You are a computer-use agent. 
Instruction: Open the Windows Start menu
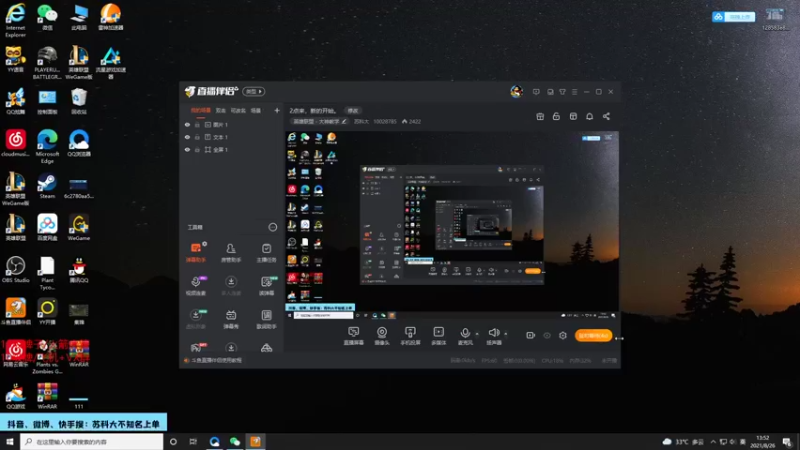pos(10,442)
